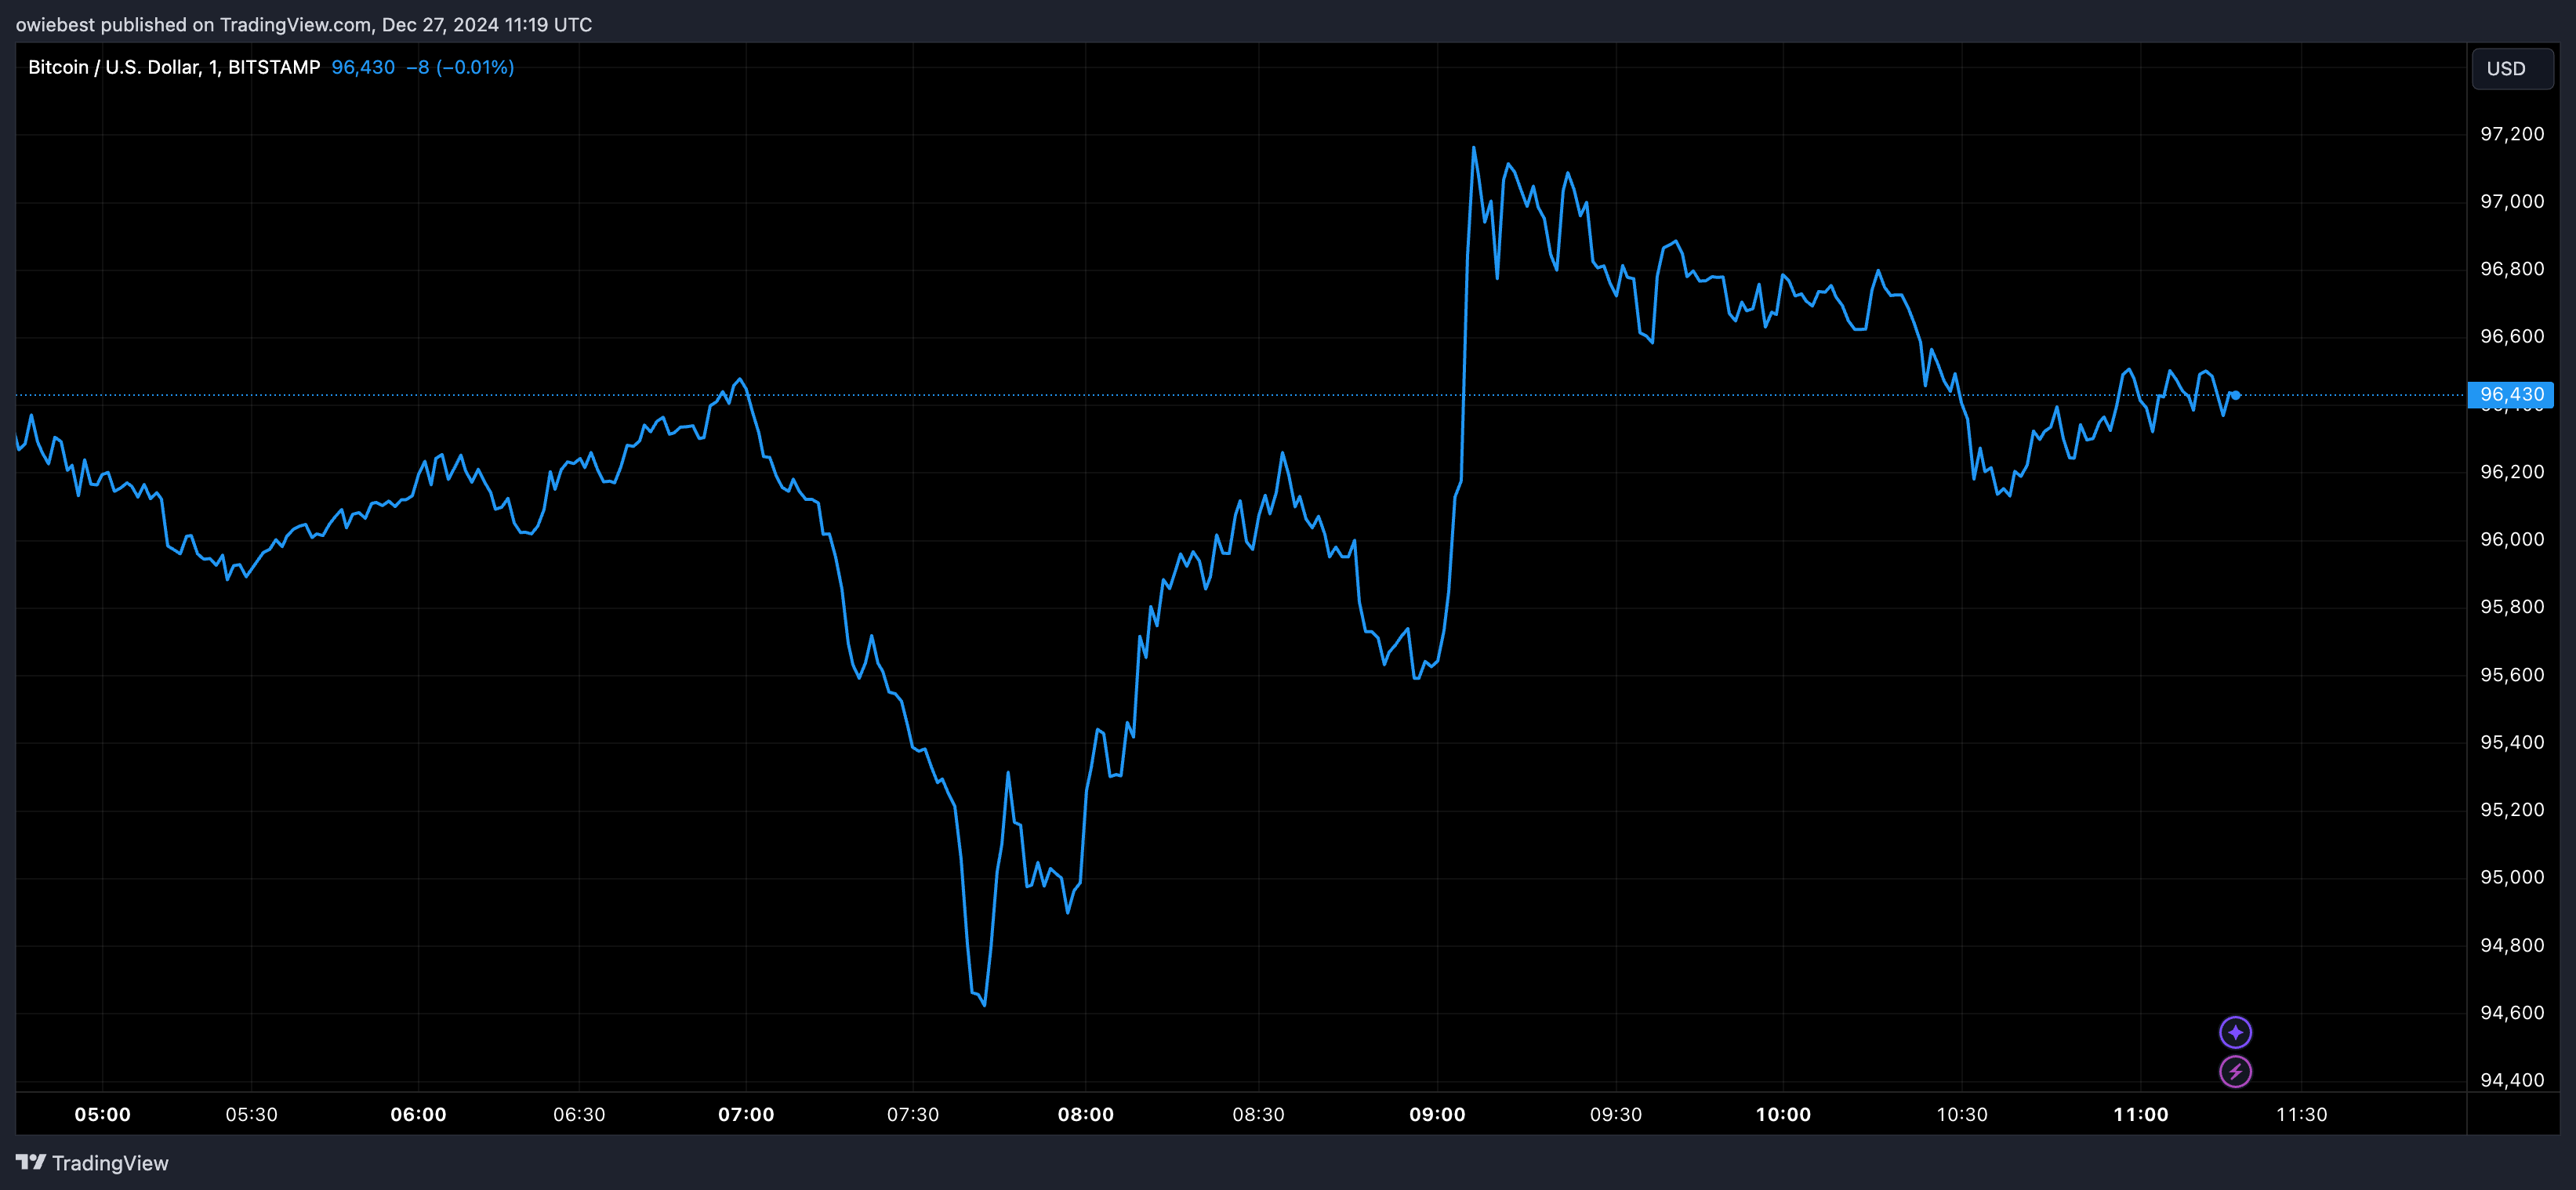Image resolution: width=2576 pixels, height=1190 pixels.
Task: Click the Bitcoin / U.S. Dollar symbol title
Action: click(174, 67)
